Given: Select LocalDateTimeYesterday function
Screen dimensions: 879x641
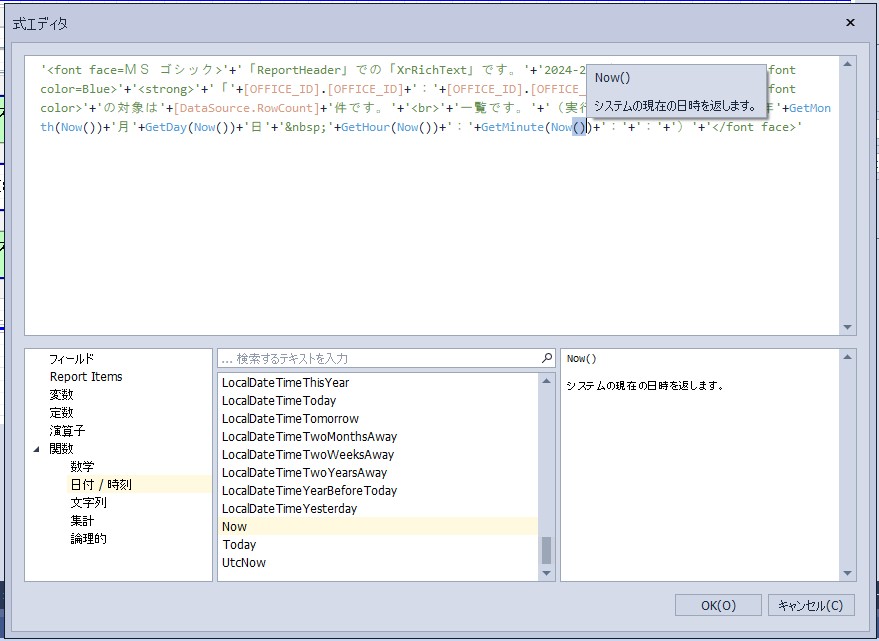Looking at the screenshot, I should [x=289, y=508].
